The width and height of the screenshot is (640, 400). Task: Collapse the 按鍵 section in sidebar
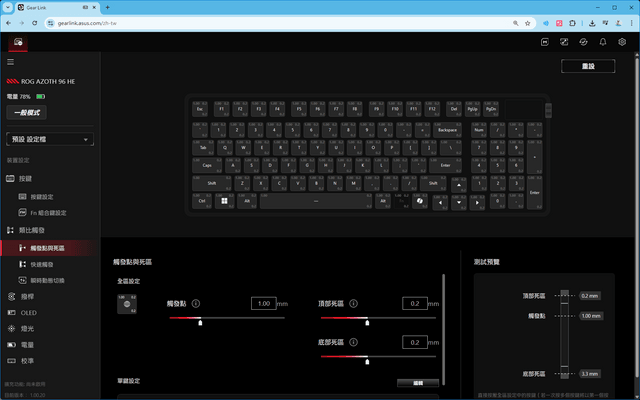(x=25, y=178)
